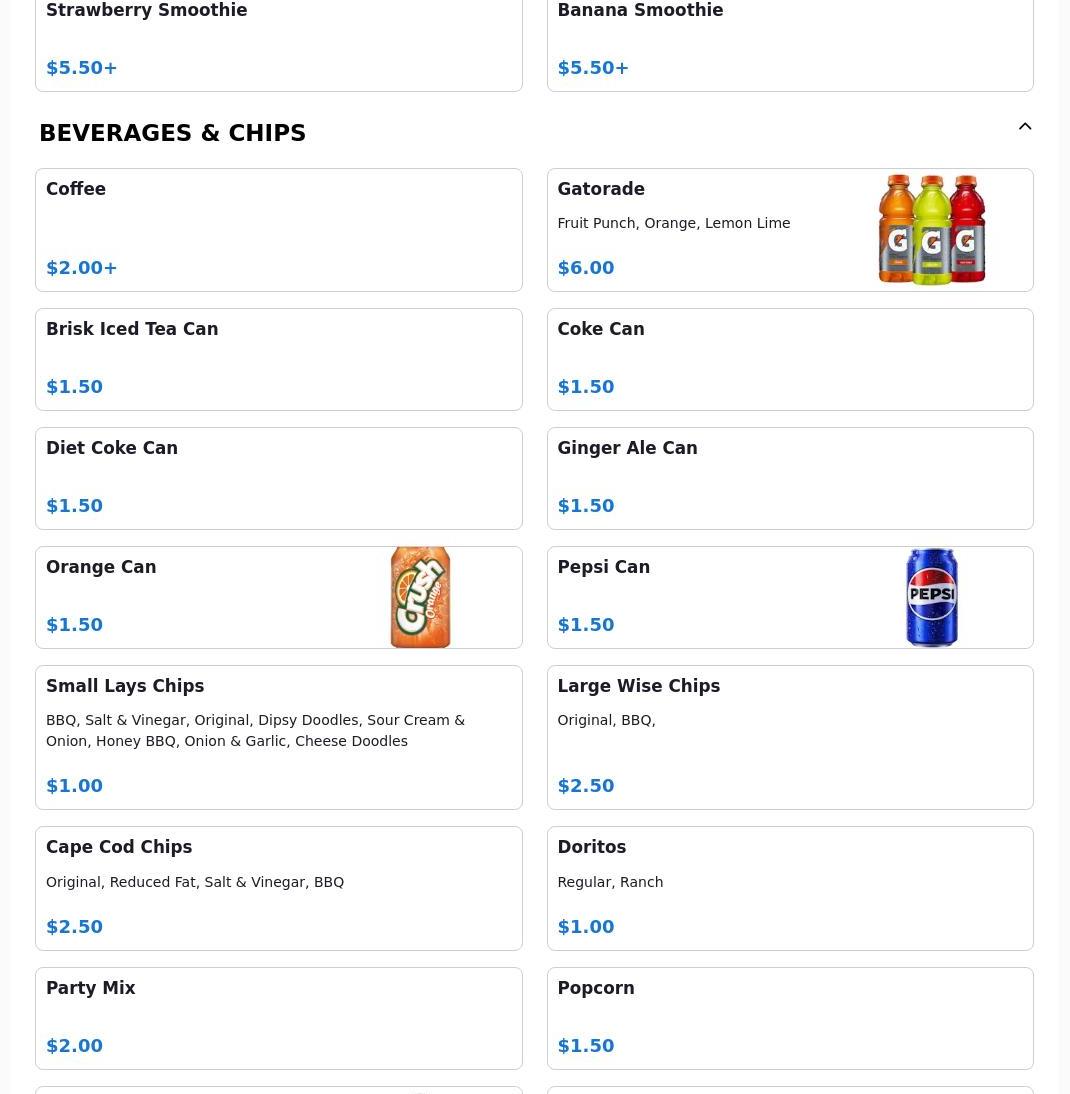Open the Coffee menu item
This screenshot has height=1094, width=1070.
[278, 229]
